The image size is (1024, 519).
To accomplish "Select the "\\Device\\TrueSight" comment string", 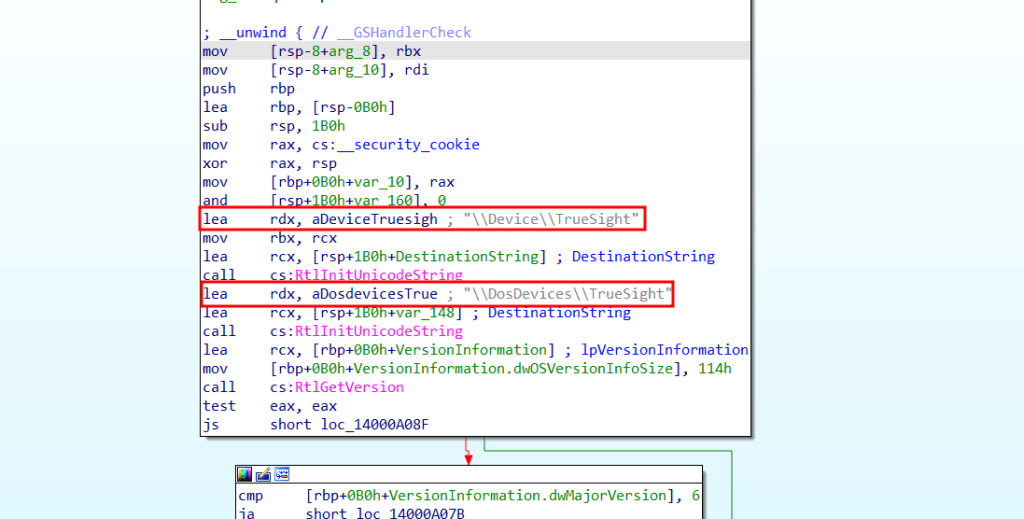I will [x=551, y=219].
